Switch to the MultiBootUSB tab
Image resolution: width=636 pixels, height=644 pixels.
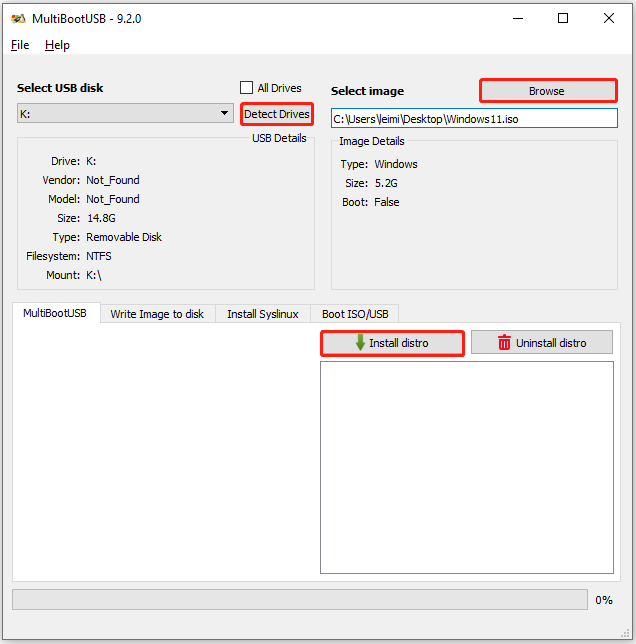click(55, 313)
